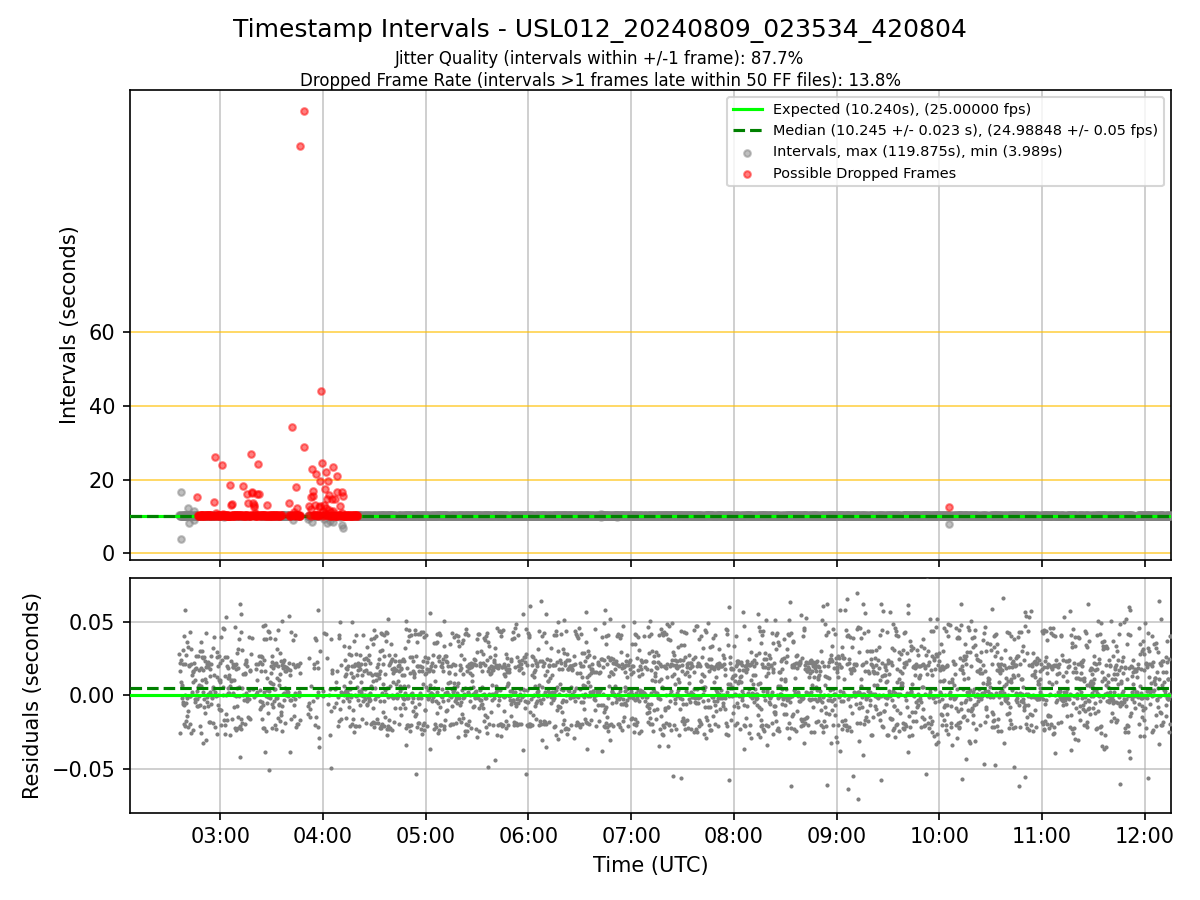Click the dashed dark green Median sample in the legend
Screen dimensions: 1200x900
(x=748, y=130)
